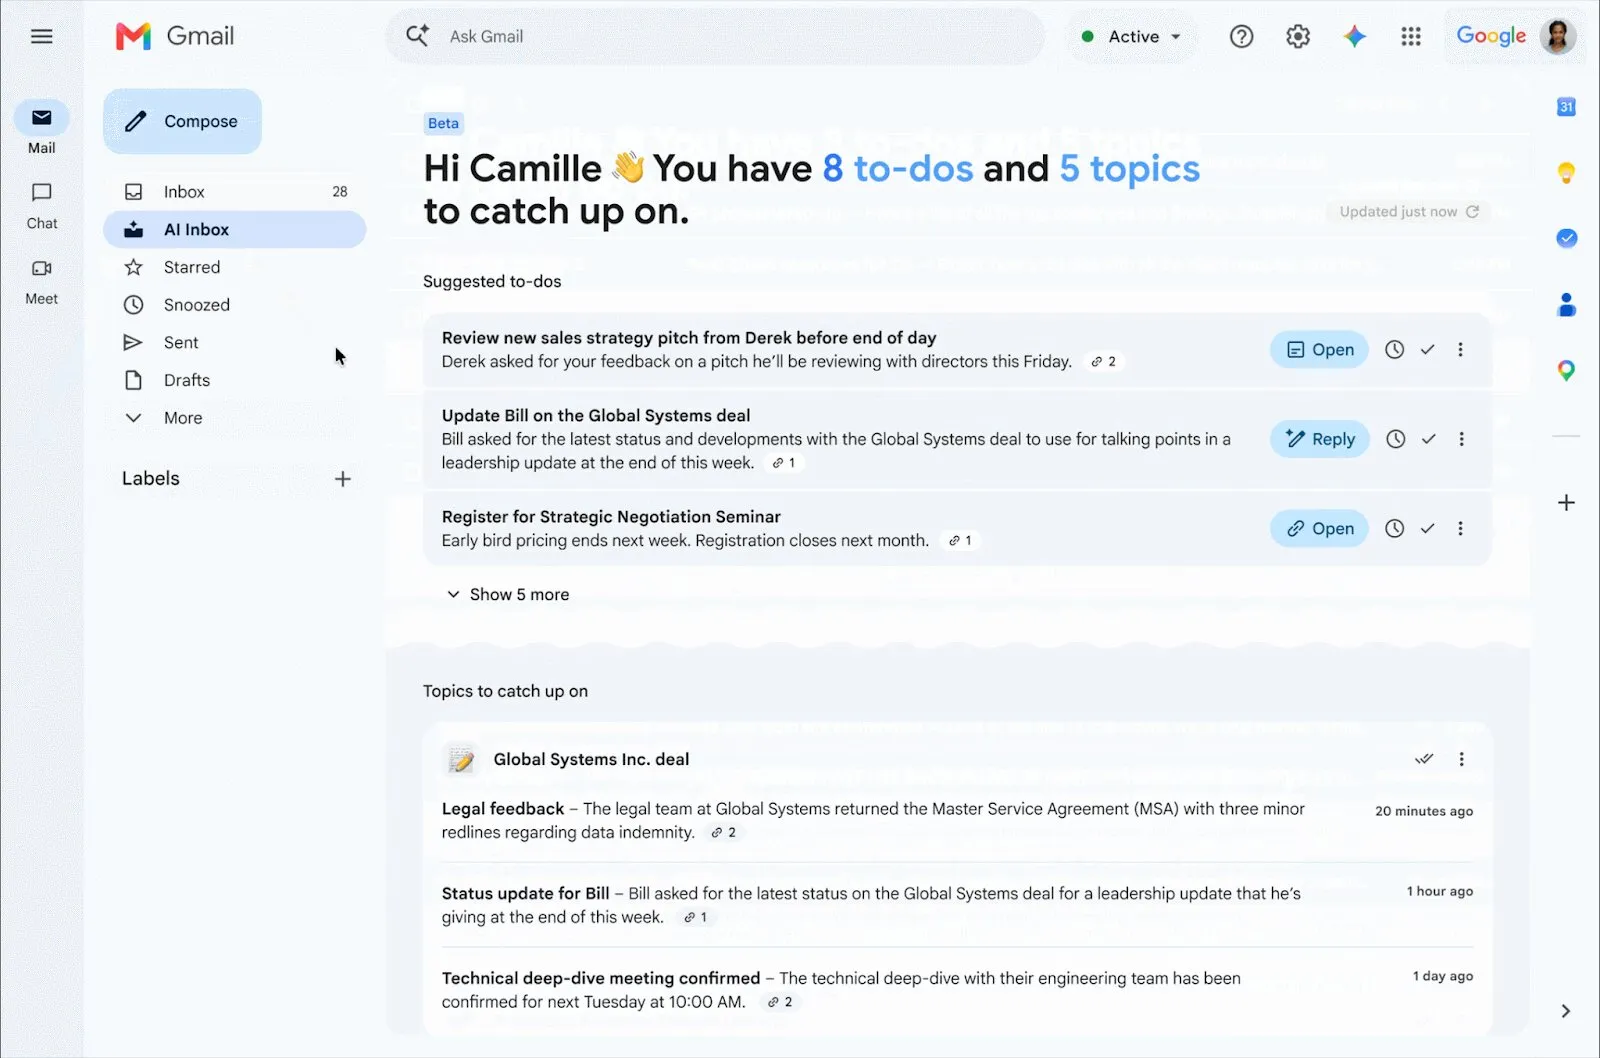
Task: Open the main menu hamburger icon
Action: click(41, 37)
